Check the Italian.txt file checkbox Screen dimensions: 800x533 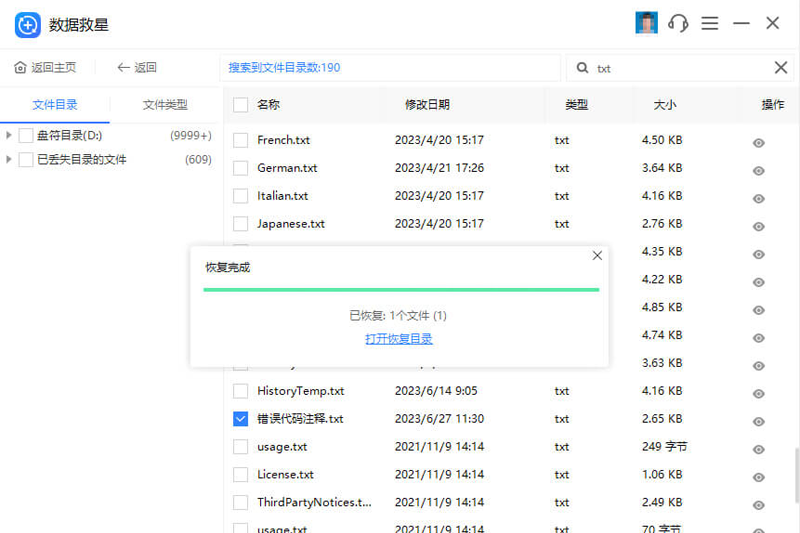[241, 196]
